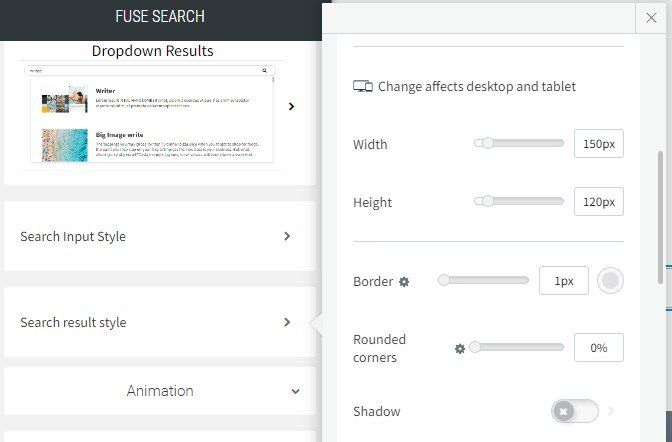Click the gear icon beside Rounded corners
Viewport: 672px width, 442px height.
click(460, 348)
